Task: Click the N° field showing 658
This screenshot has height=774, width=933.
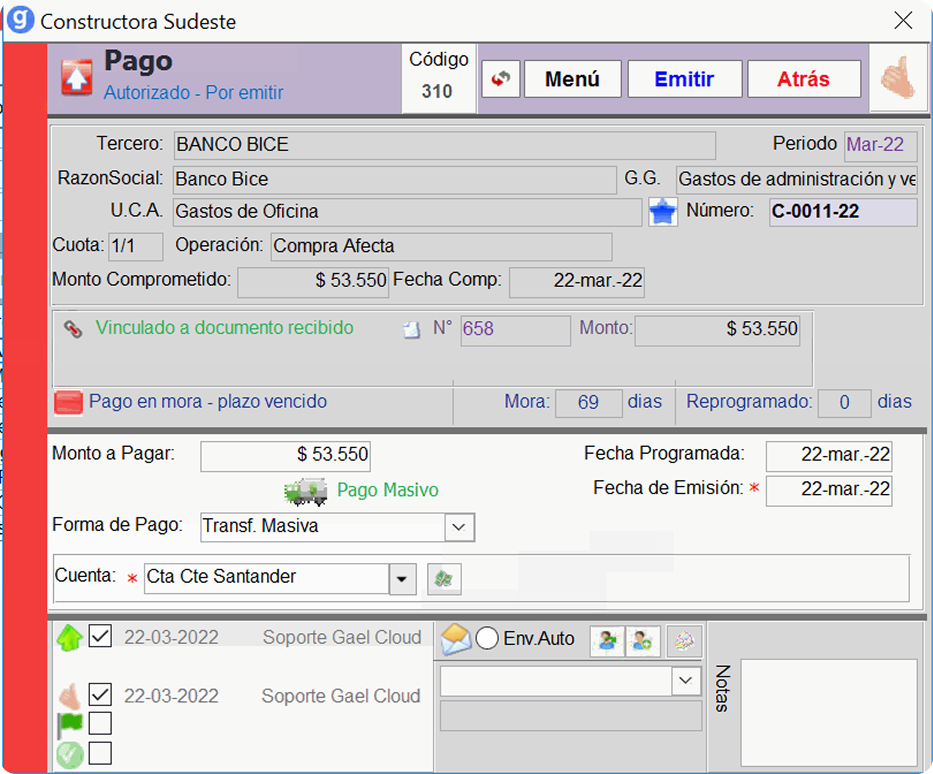Action: 515,330
